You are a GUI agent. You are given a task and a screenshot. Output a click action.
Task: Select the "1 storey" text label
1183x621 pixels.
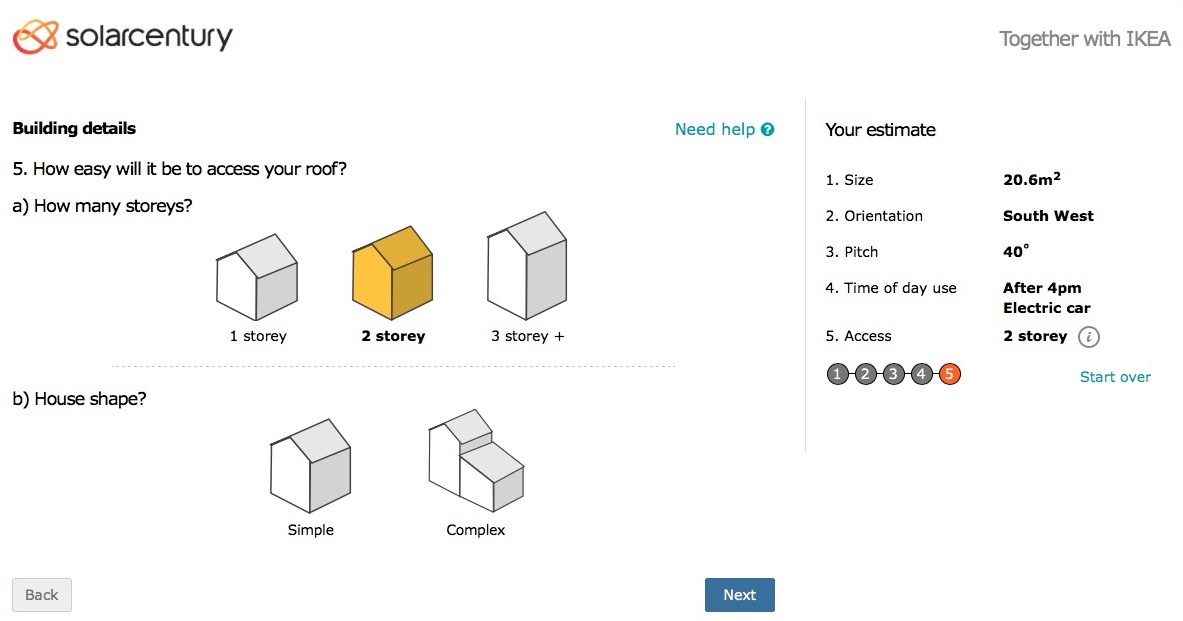pyautogui.click(x=258, y=336)
